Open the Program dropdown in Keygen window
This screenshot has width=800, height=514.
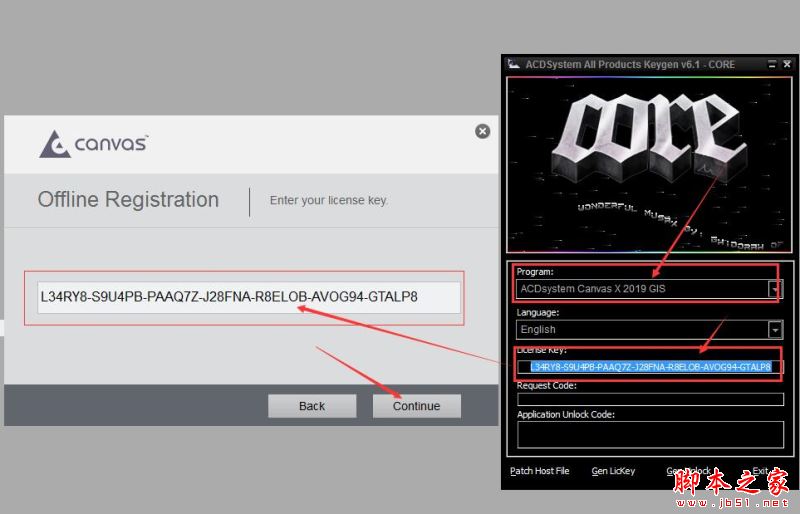tap(774, 289)
